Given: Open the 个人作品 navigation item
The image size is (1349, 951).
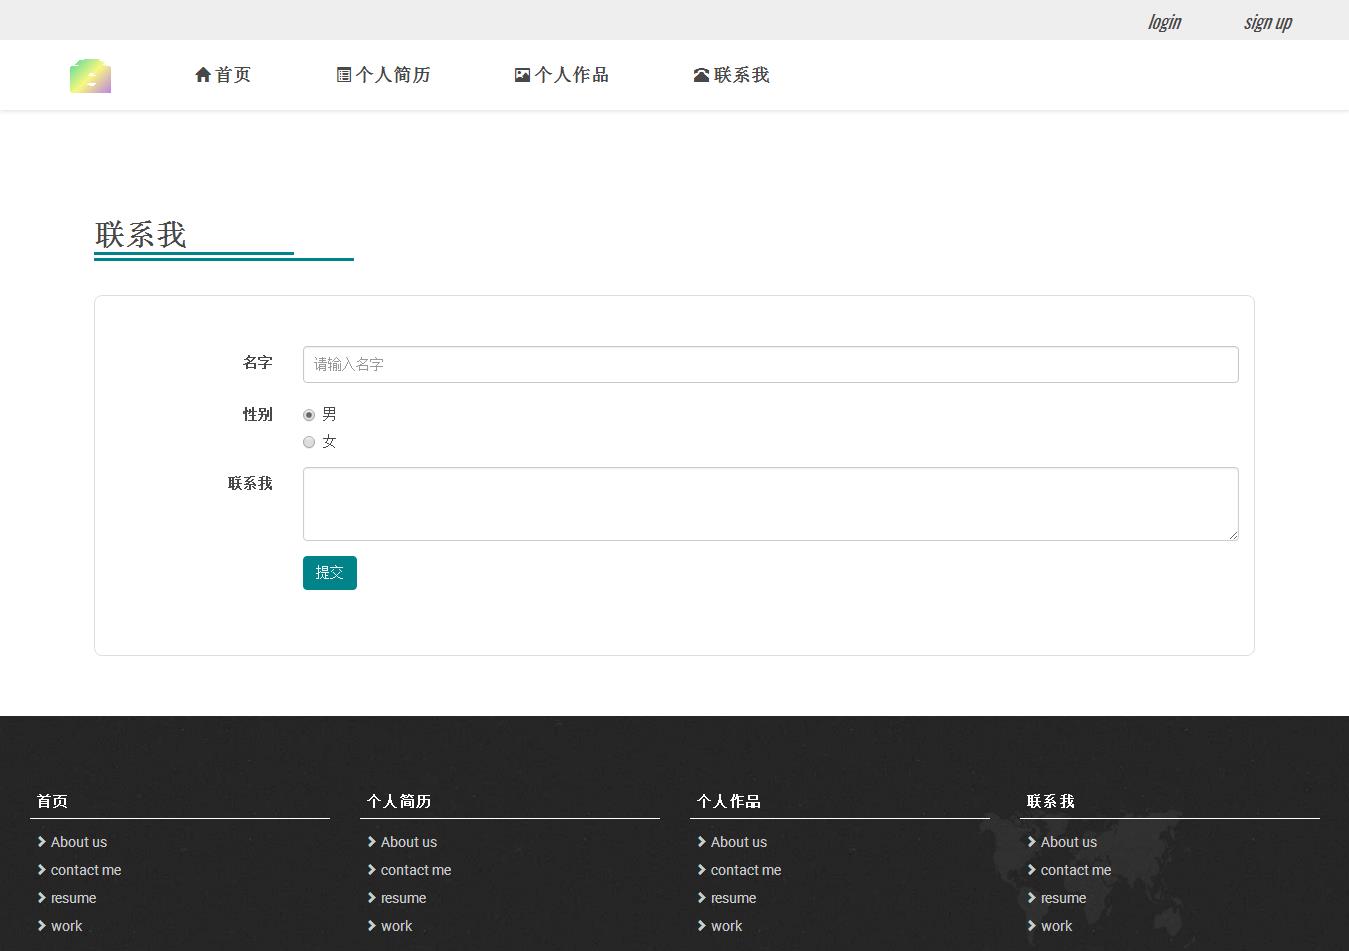Looking at the screenshot, I should [562, 75].
